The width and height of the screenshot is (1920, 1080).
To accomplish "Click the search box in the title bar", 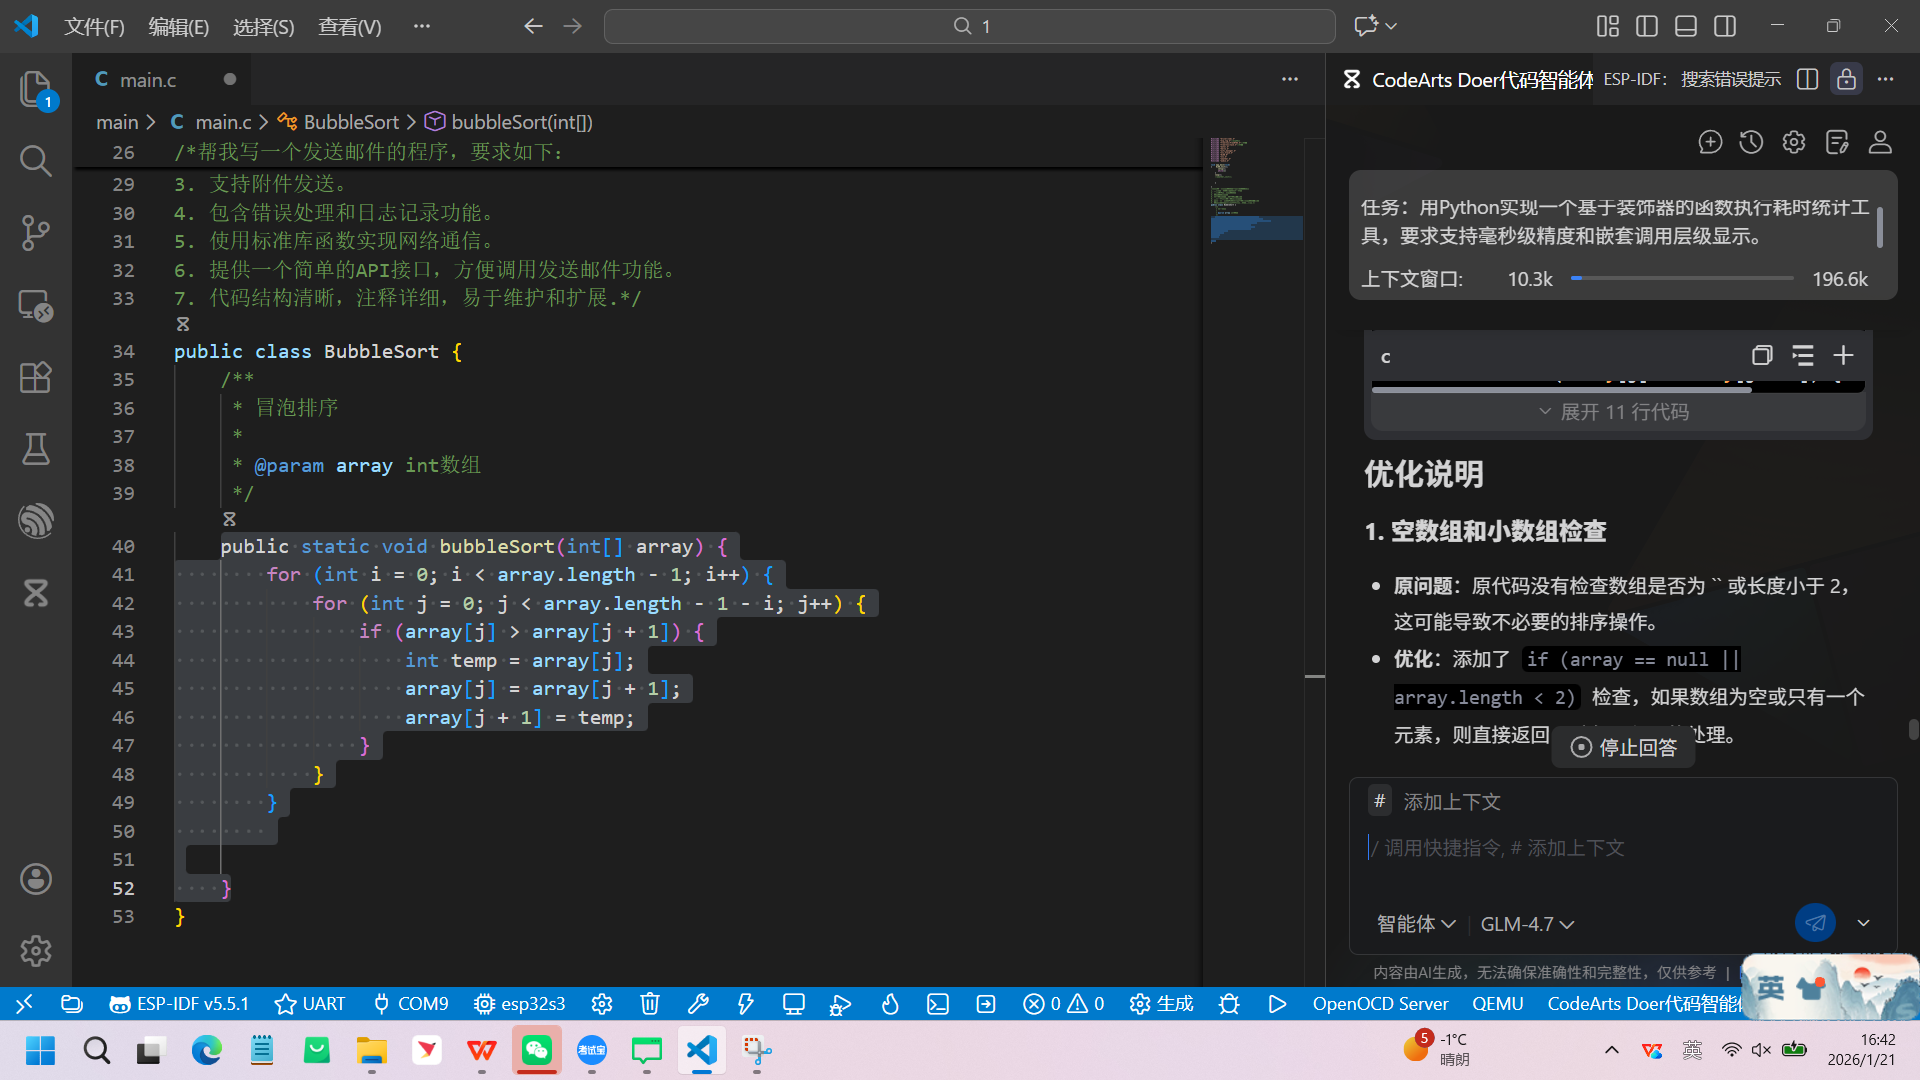I will point(968,26).
